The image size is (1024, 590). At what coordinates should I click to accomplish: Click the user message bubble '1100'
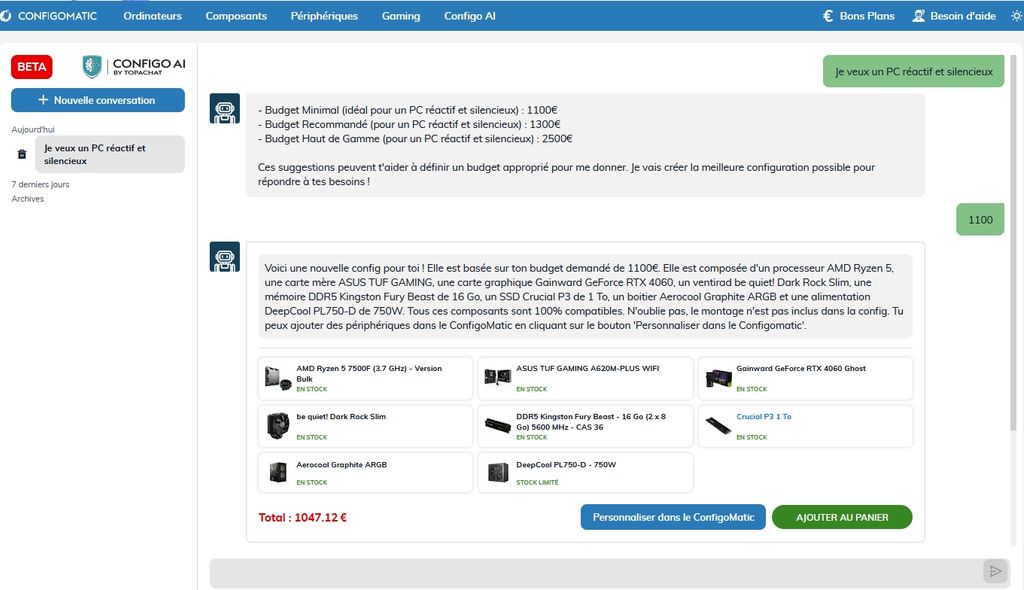(980, 220)
